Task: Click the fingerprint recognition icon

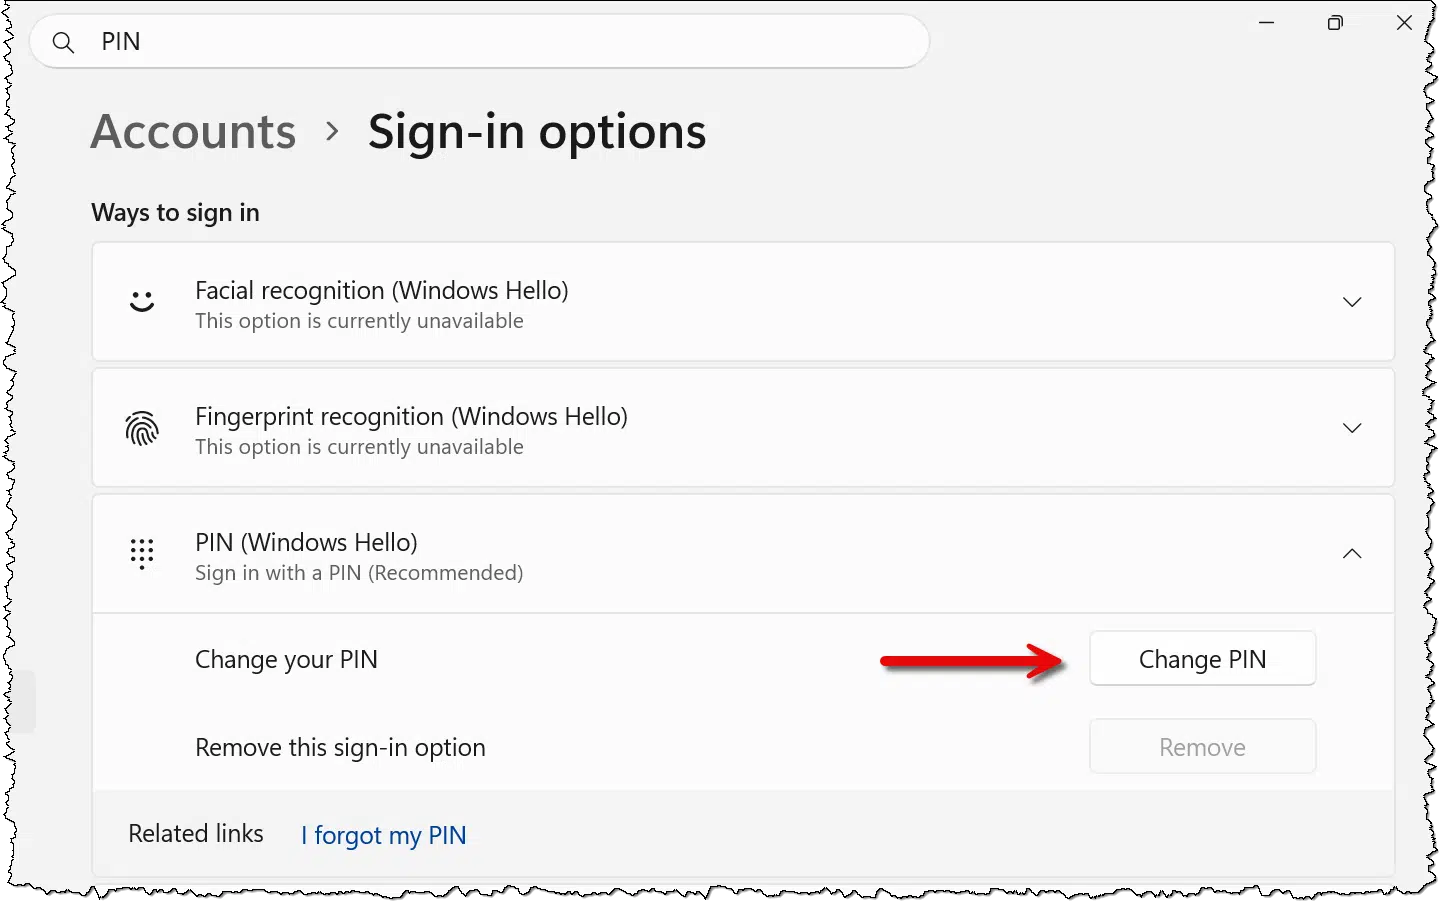Action: pos(142,428)
